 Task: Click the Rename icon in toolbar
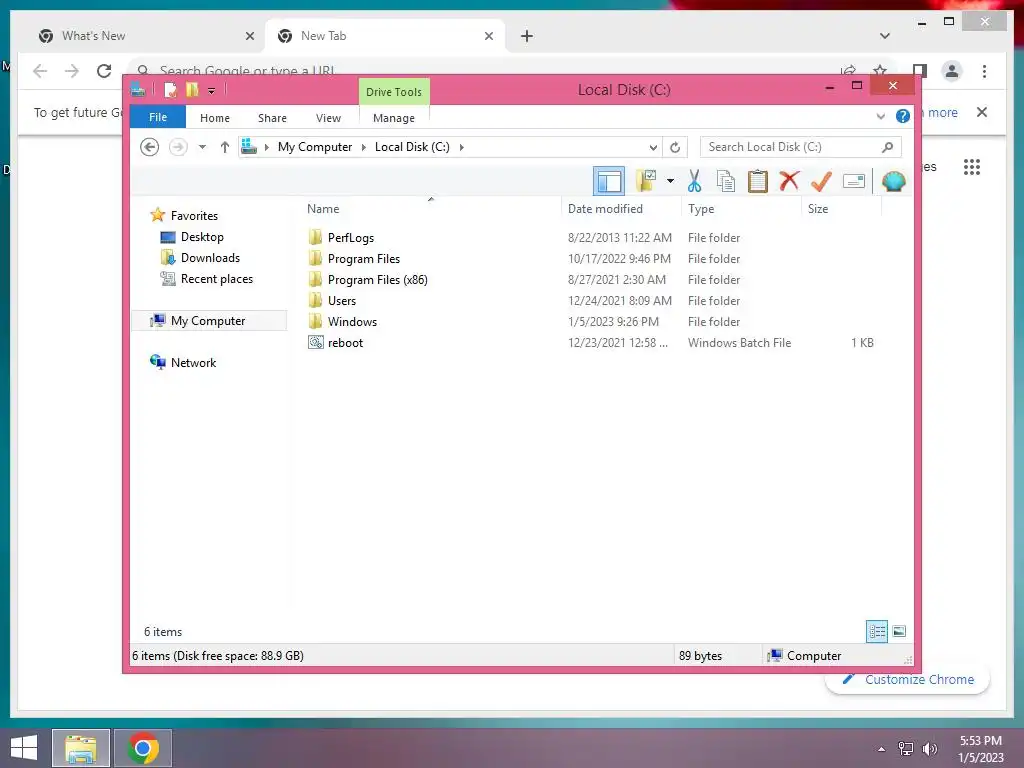click(854, 181)
